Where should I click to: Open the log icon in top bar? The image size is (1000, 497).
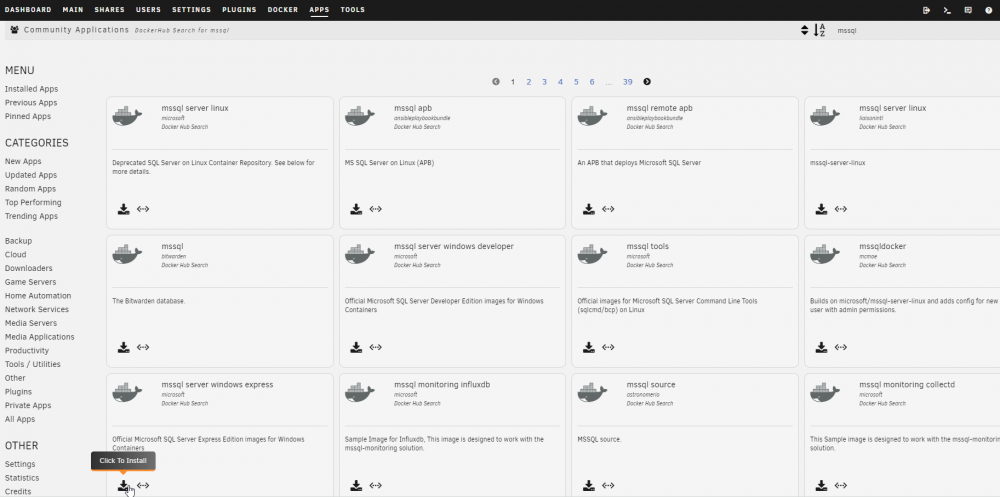(967, 10)
